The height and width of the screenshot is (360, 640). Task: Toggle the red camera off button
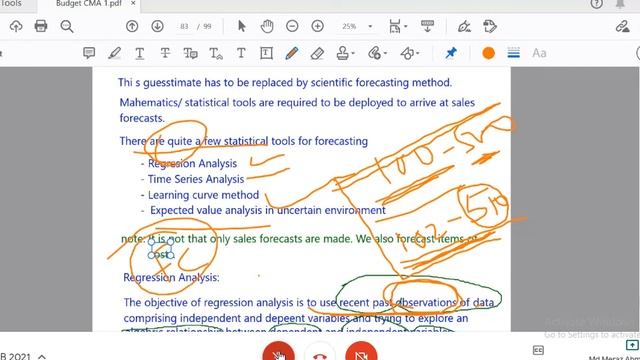coord(361,352)
